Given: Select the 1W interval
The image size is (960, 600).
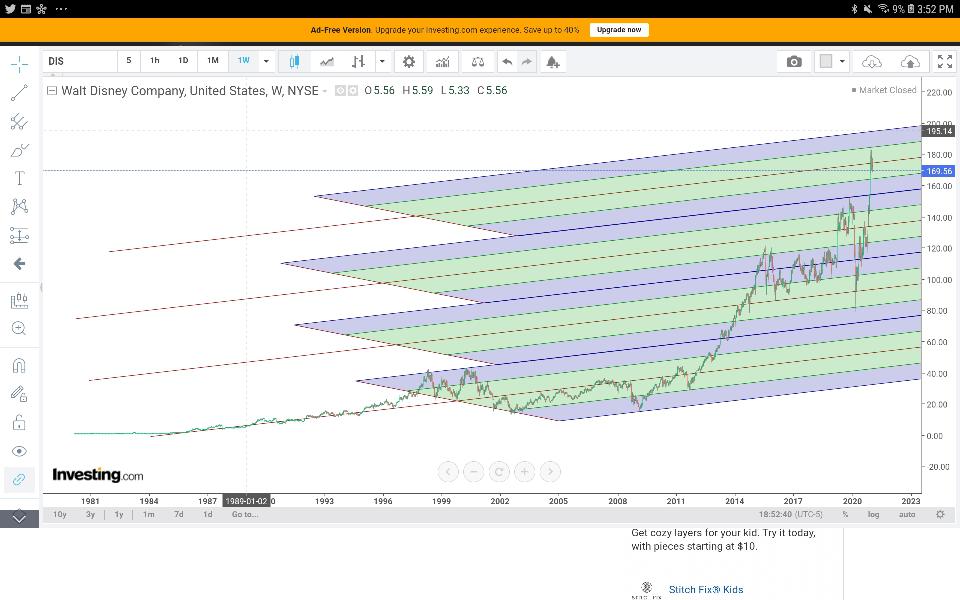Looking at the screenshot, I should click(x=244, y=61).
